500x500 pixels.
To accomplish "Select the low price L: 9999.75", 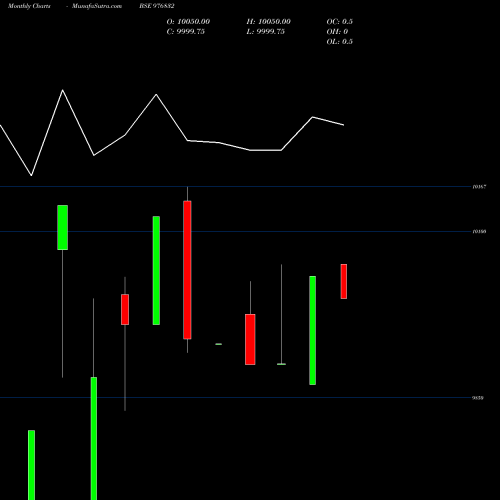I will (x=266, y=32).
